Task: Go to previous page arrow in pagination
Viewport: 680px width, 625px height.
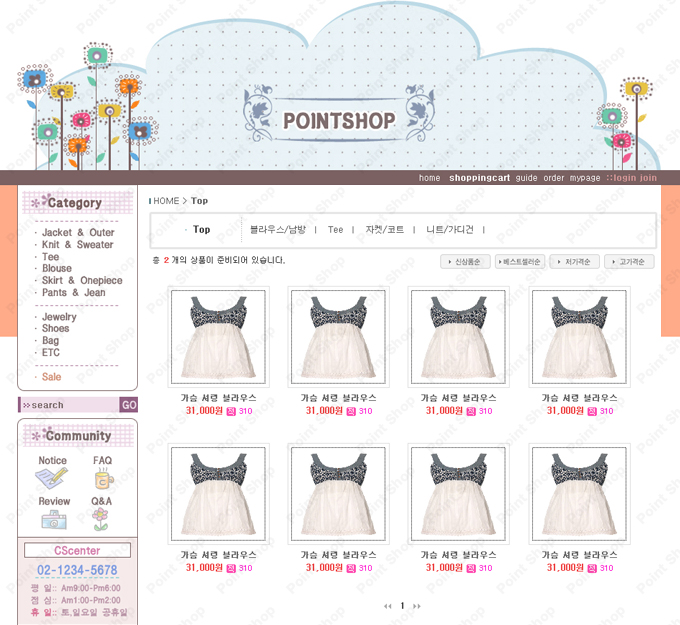Action: click(388, 606)
